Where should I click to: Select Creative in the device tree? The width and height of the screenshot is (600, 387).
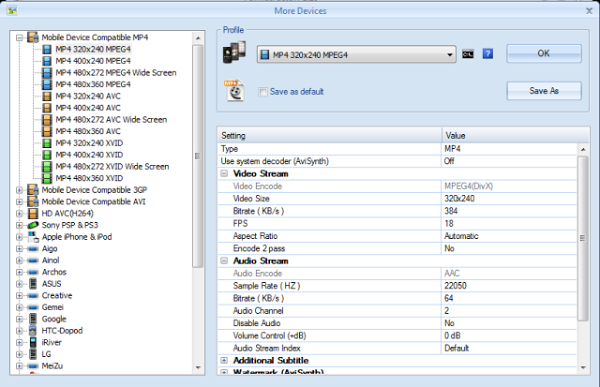(57, 296)
